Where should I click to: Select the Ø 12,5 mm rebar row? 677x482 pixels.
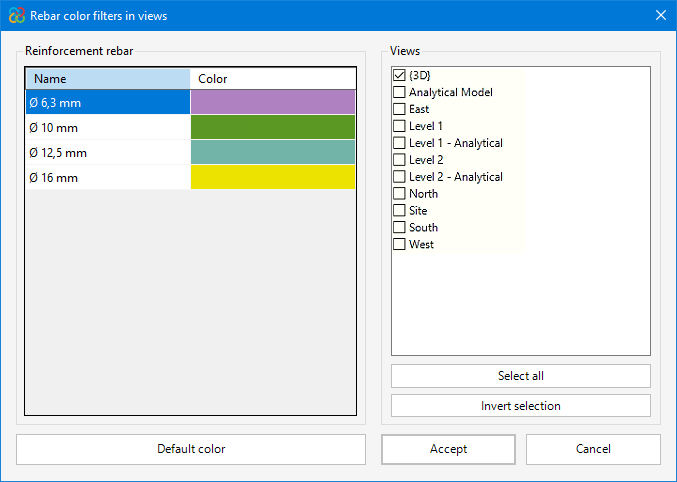coord(107,152)
